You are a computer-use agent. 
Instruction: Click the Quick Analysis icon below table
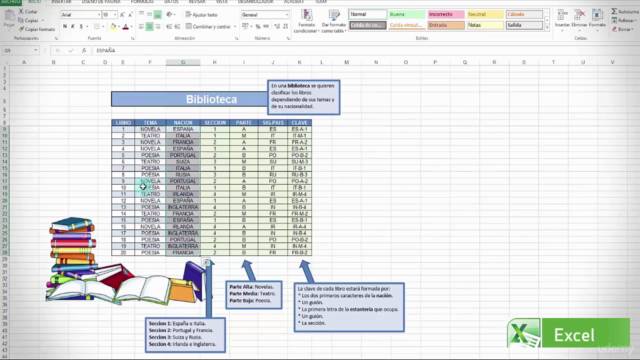pyautogui.click(x=206, y=262)
